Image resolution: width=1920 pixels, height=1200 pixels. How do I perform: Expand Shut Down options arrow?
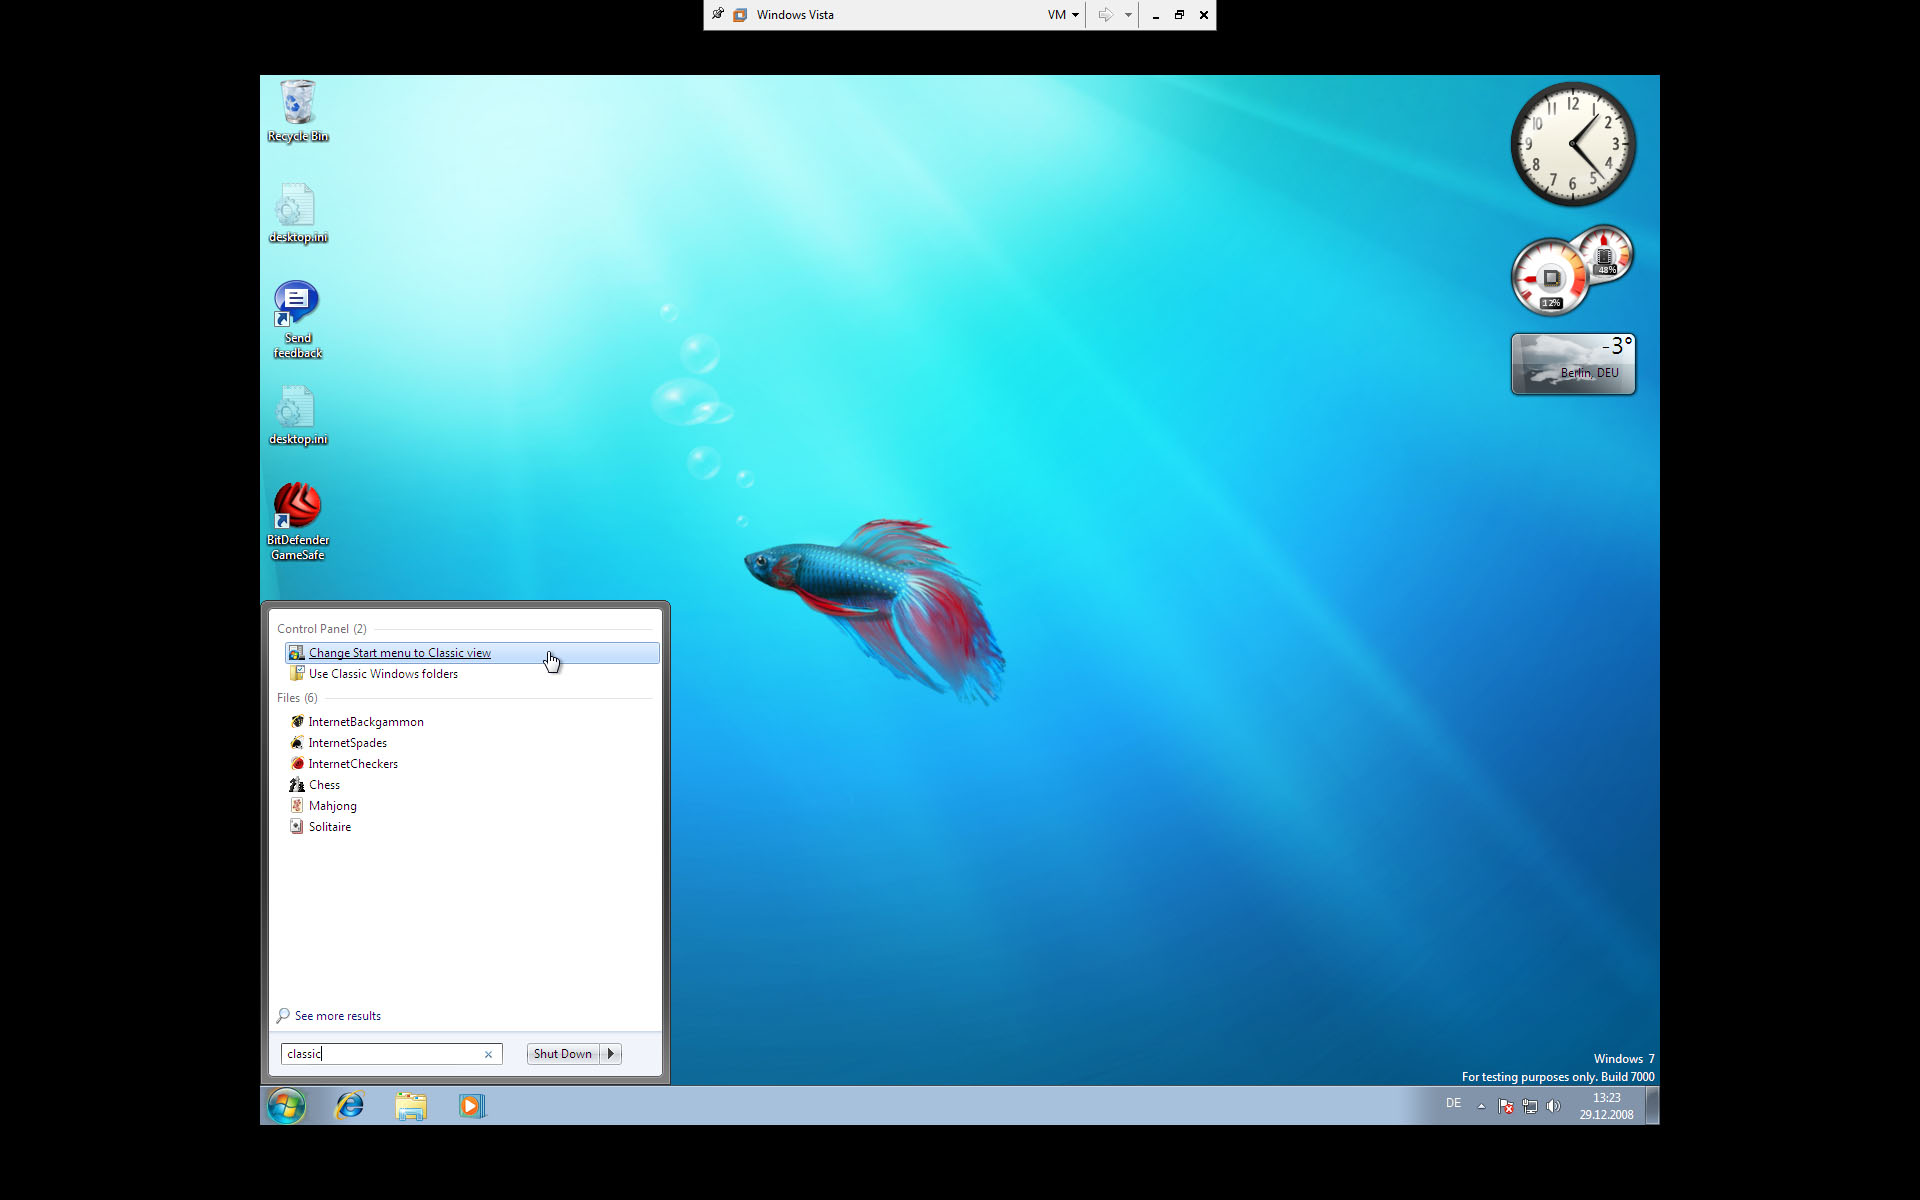click(x=611, y=1053)
